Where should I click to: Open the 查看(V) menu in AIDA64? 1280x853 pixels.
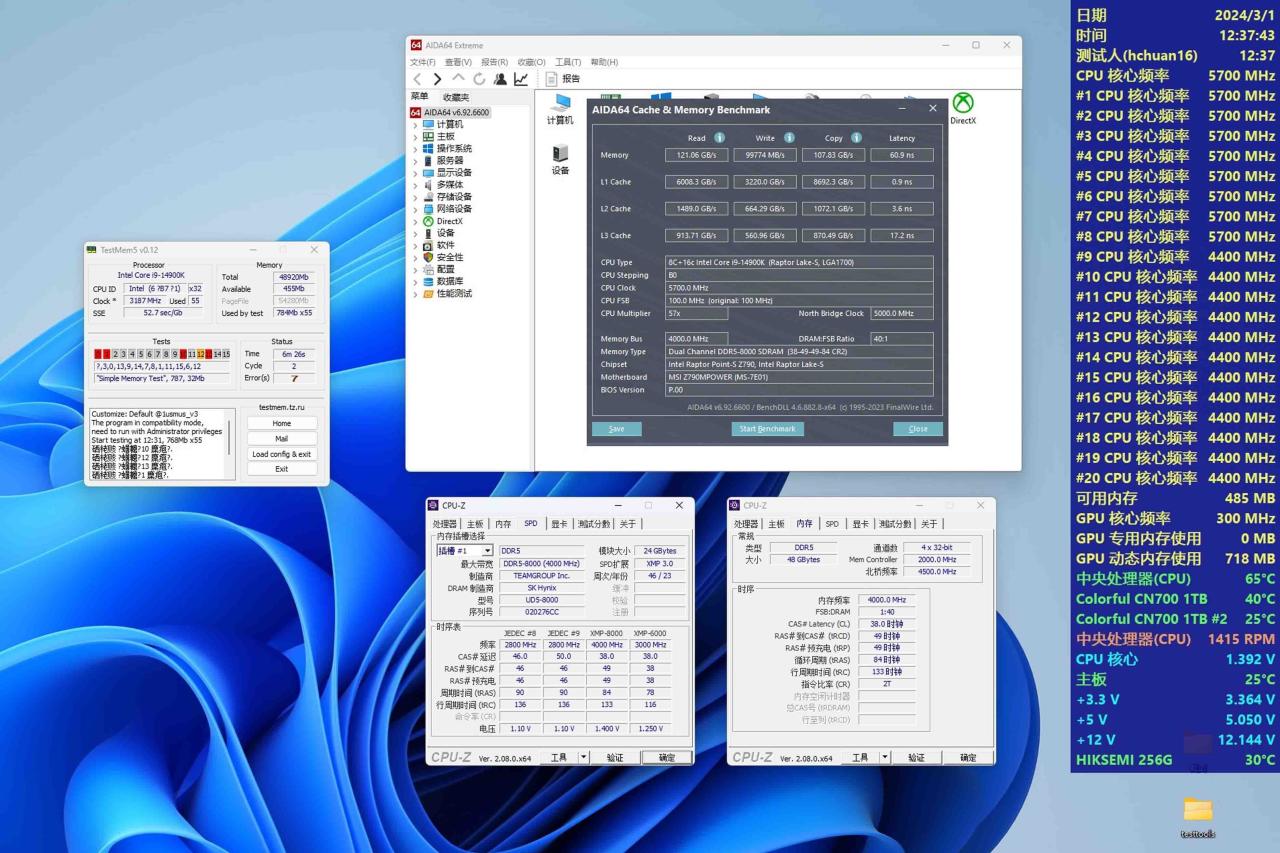pos(459,62)
